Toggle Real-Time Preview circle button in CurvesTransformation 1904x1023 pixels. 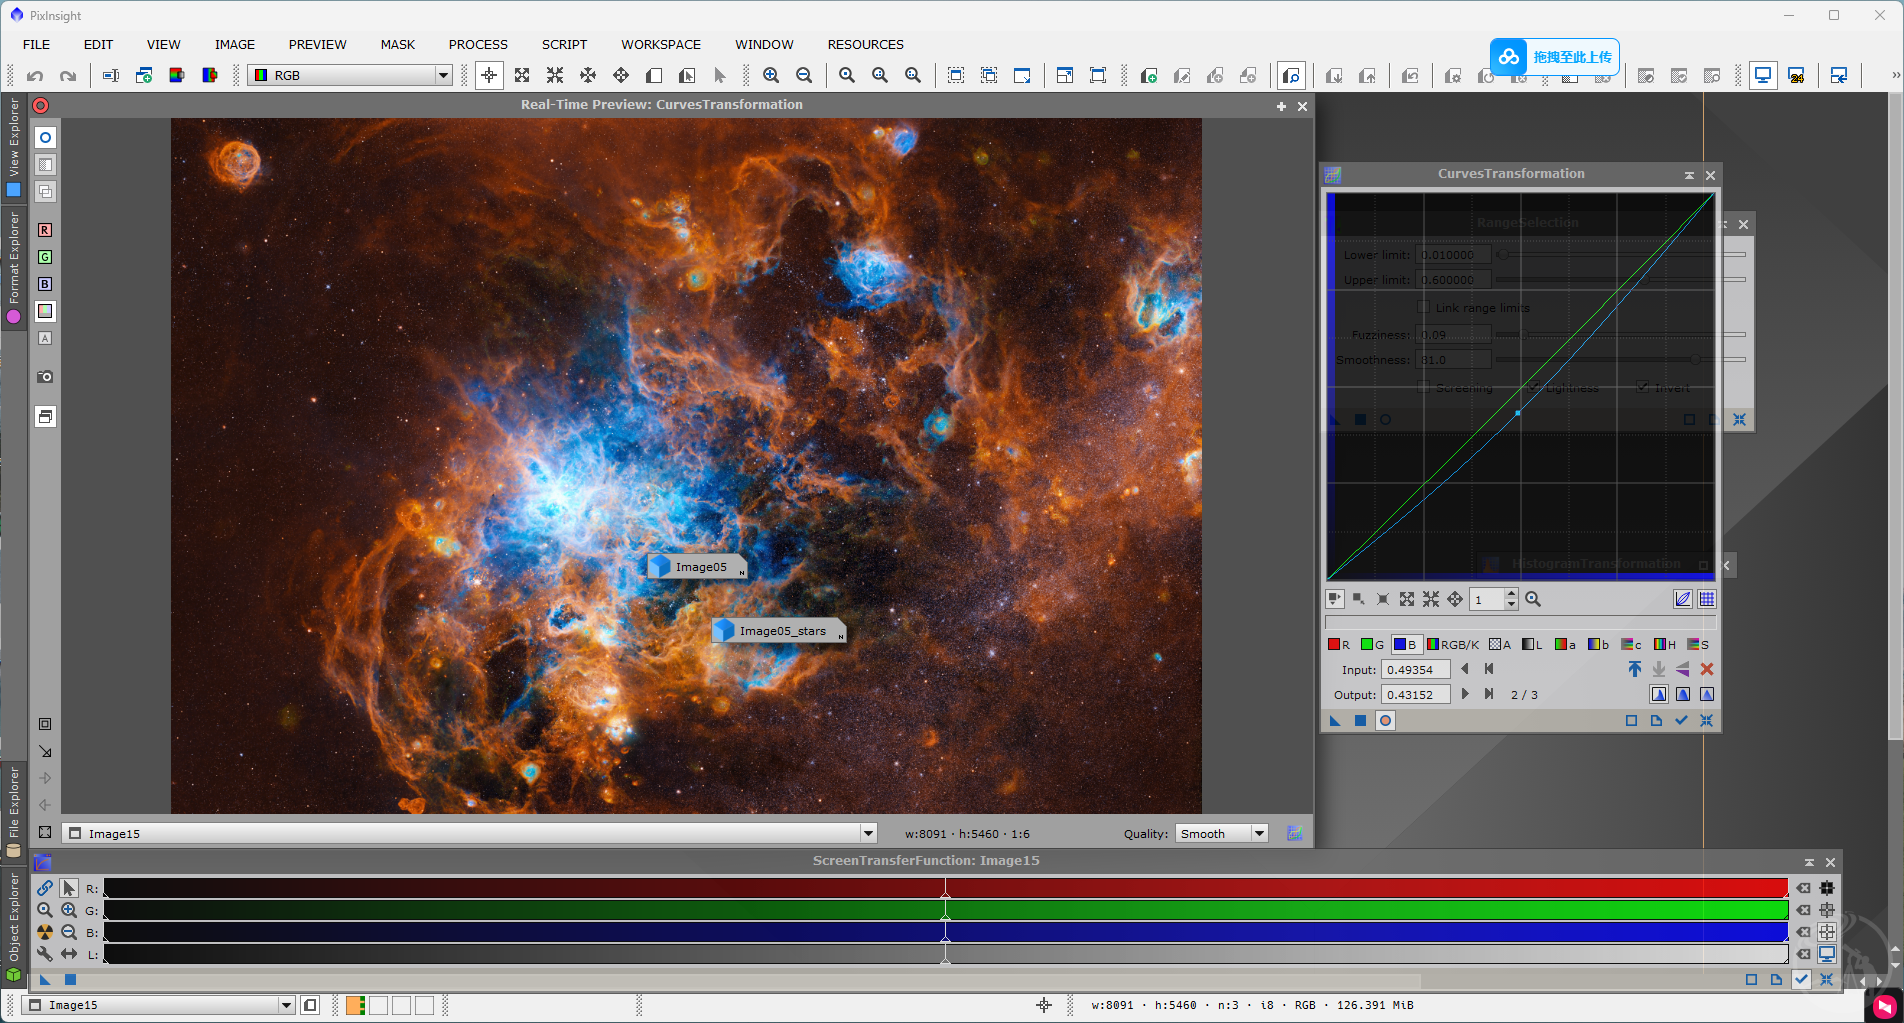tap(1385, 720)
